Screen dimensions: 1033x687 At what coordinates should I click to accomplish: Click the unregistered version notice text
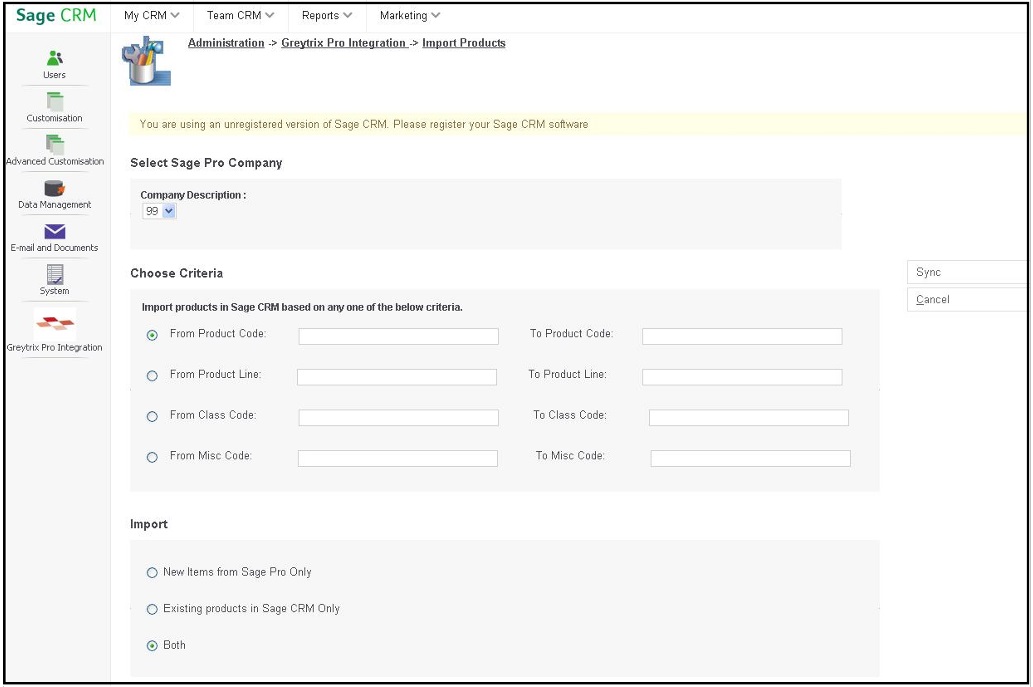pos(364,124)
